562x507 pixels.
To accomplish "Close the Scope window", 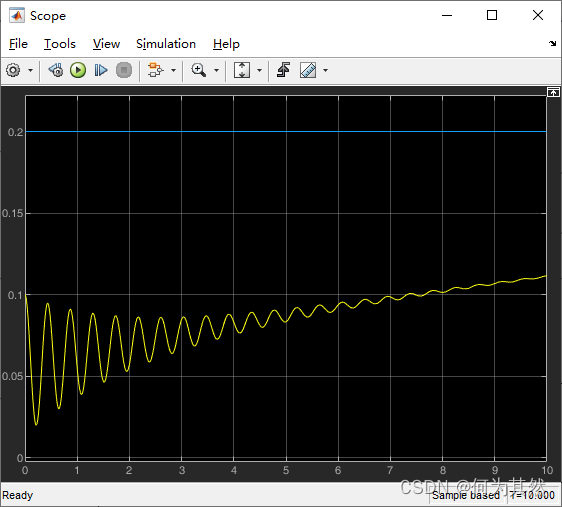I will (x=538, y=15).
